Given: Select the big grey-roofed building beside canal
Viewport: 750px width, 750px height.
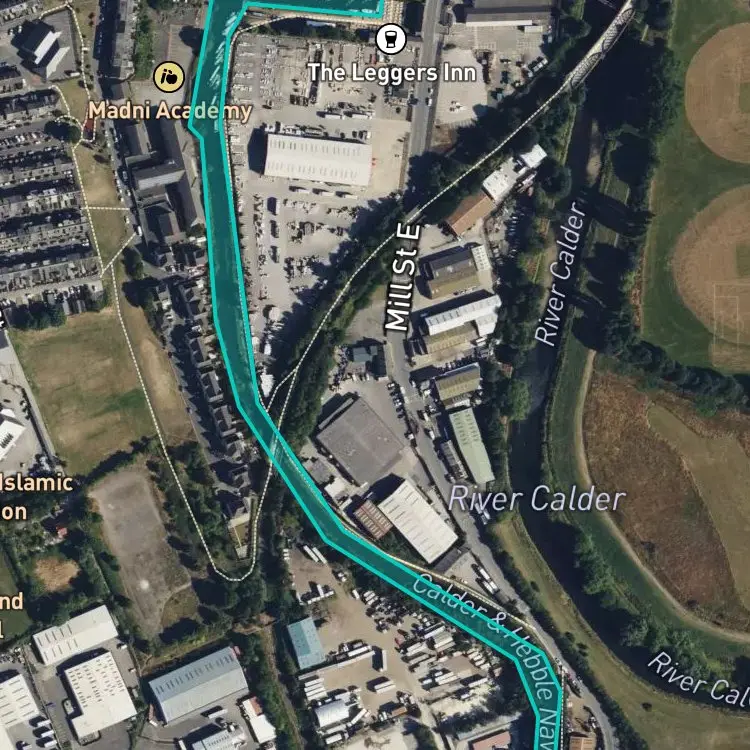Looking at the screenshot, I should pyautogui.click(x=360, y=441).
